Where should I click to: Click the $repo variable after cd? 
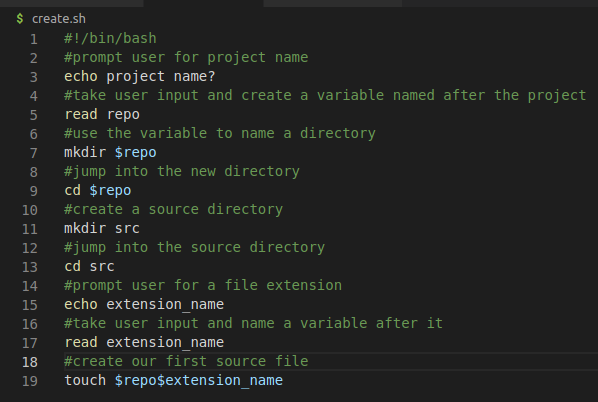pos(110,190)
